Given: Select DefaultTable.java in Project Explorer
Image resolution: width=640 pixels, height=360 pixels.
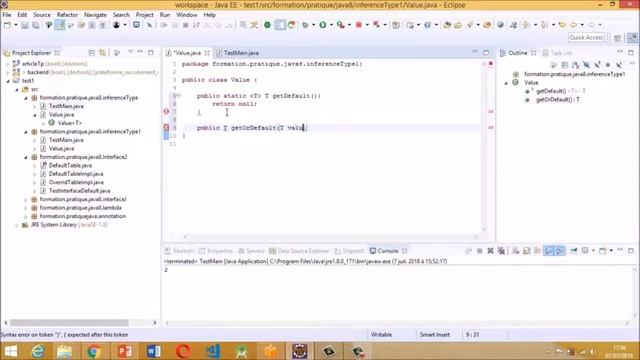Looking at the screenshot, I should (70, 165).
